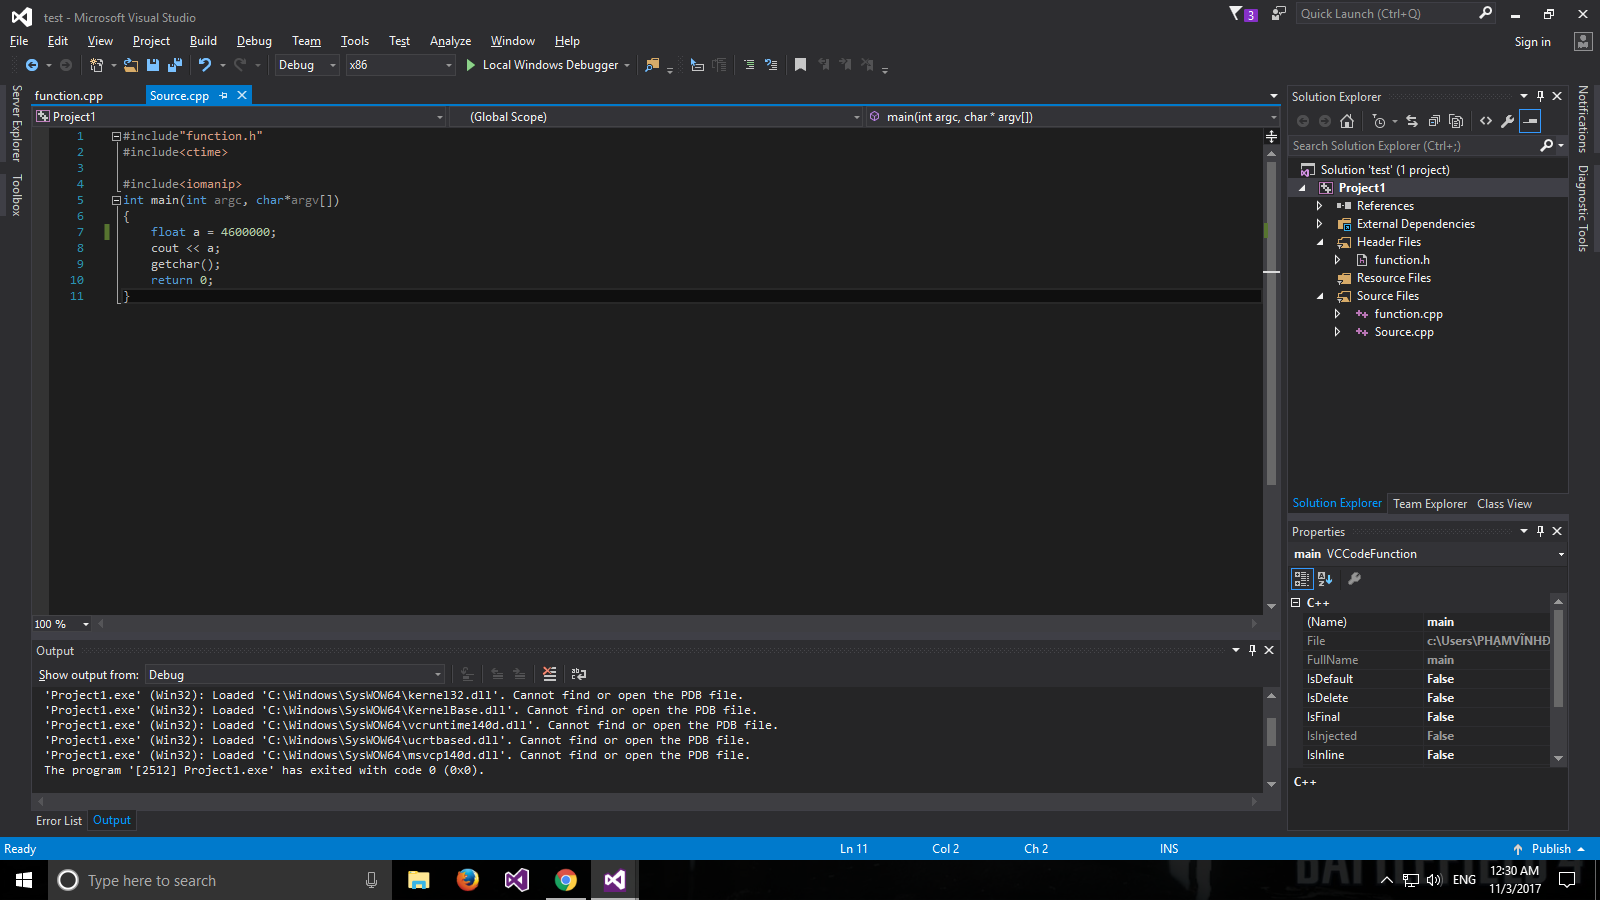This screenshot has height=900, width=1600.
Task: Toggle Preview Selected Items in Solution Explorer
Action: point(1530,121)
